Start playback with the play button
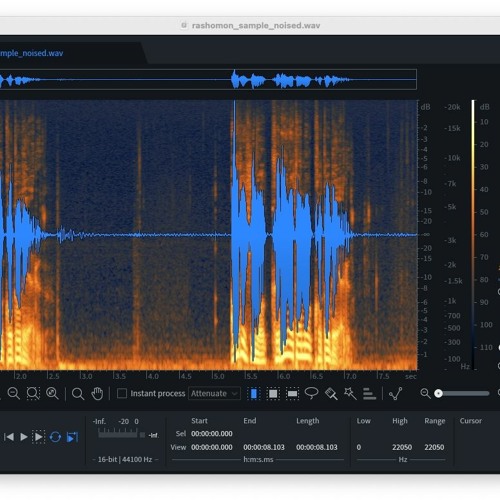500x500 pixels. tap(24, 437)
